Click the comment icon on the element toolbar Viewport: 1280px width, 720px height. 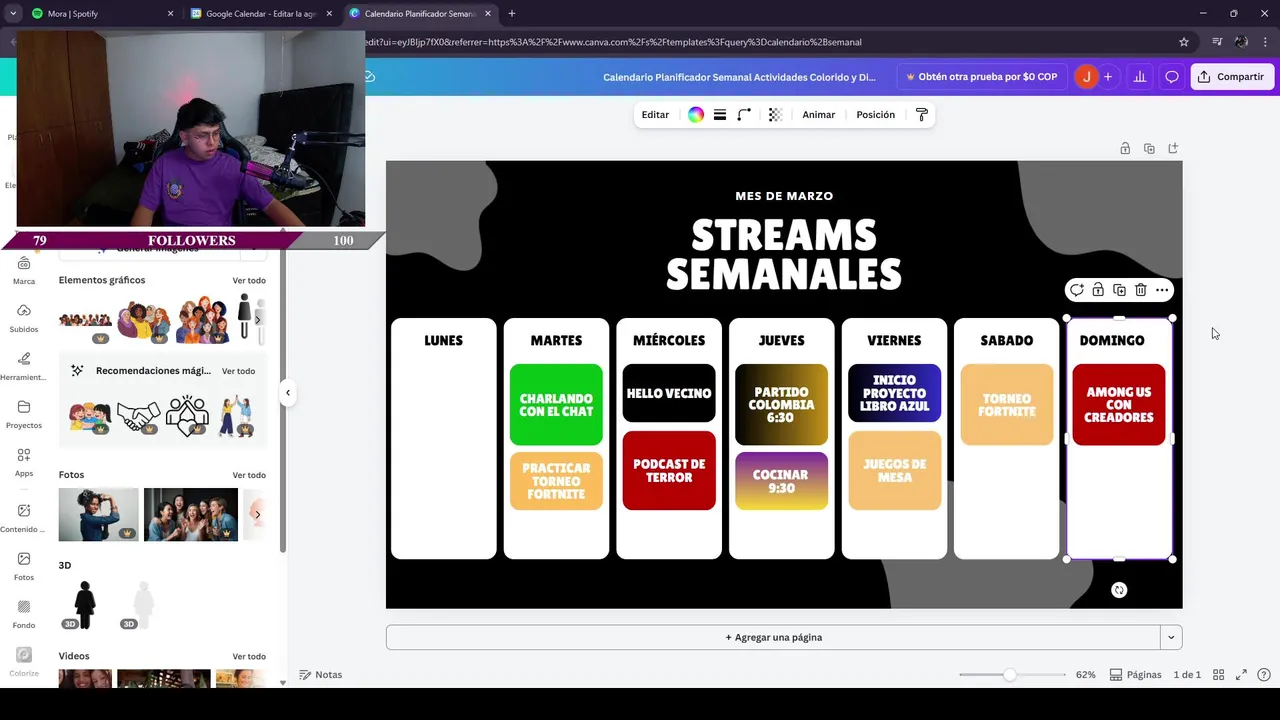pos(1076,290)
